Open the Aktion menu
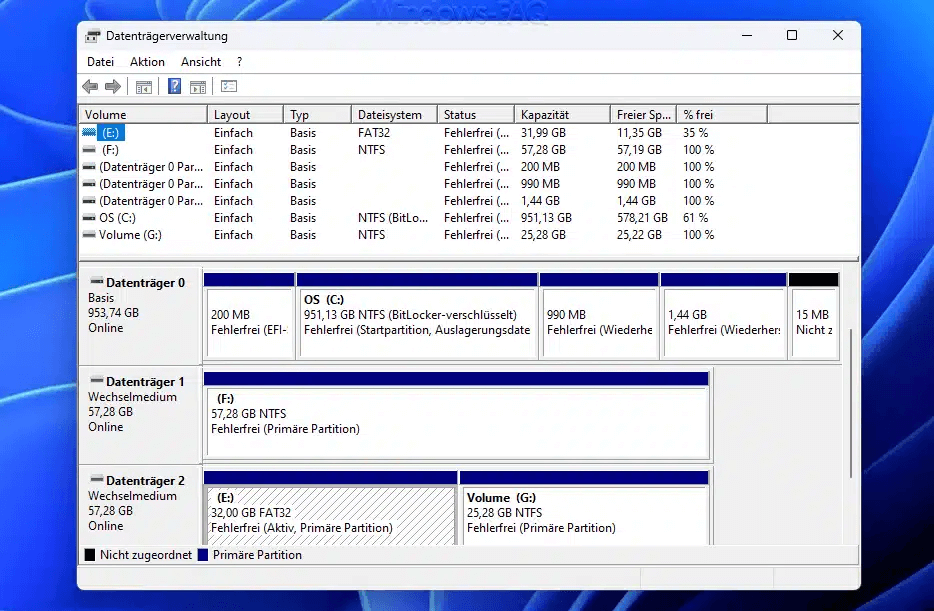Screen dimensions: 934x611 tap(147, 62)
